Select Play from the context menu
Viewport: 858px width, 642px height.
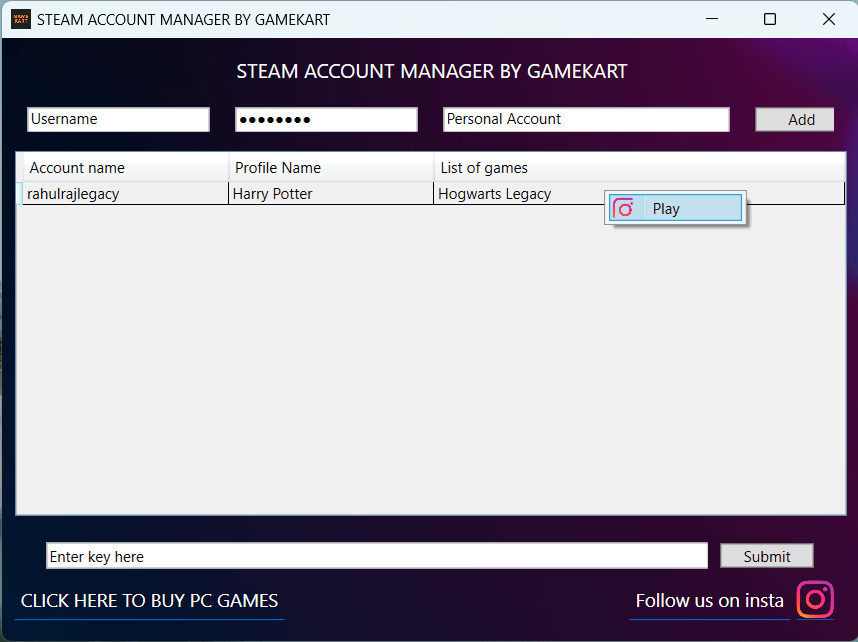pyautogui.click(x=675, y=209)
